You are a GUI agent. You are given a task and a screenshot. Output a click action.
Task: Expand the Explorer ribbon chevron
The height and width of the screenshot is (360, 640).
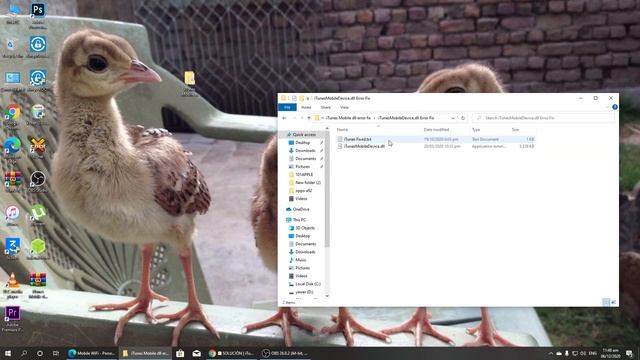click(x=607, y=107)
